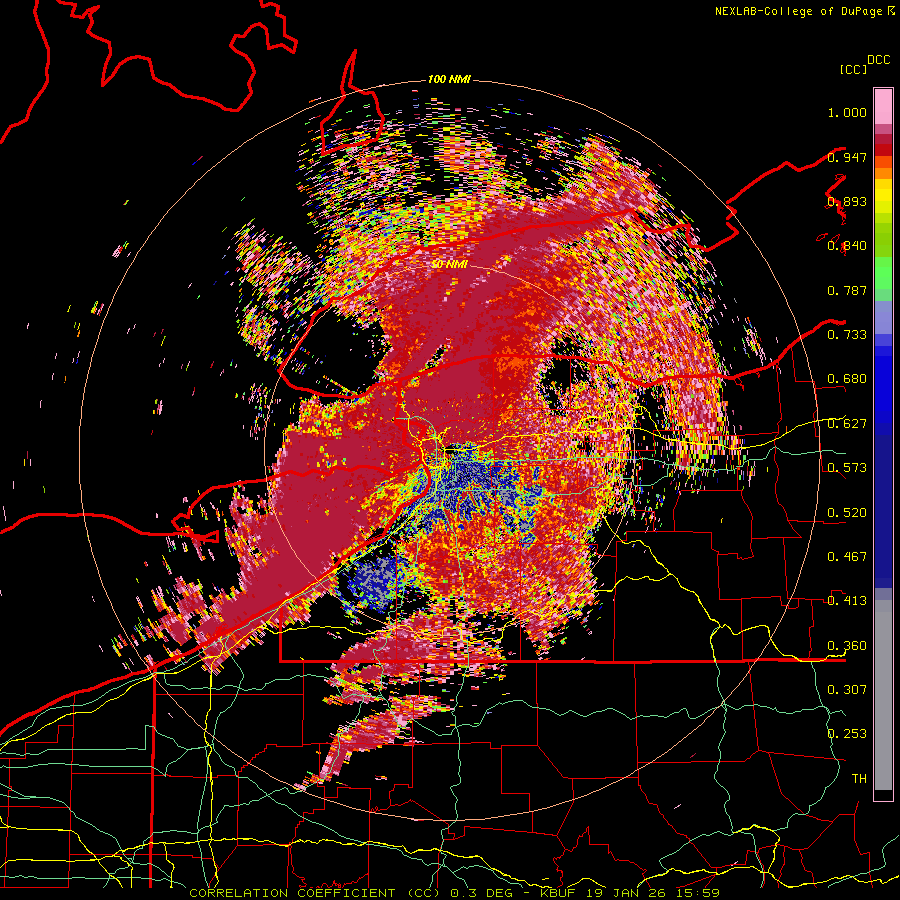Click the TH threshold label

(859, 778)
